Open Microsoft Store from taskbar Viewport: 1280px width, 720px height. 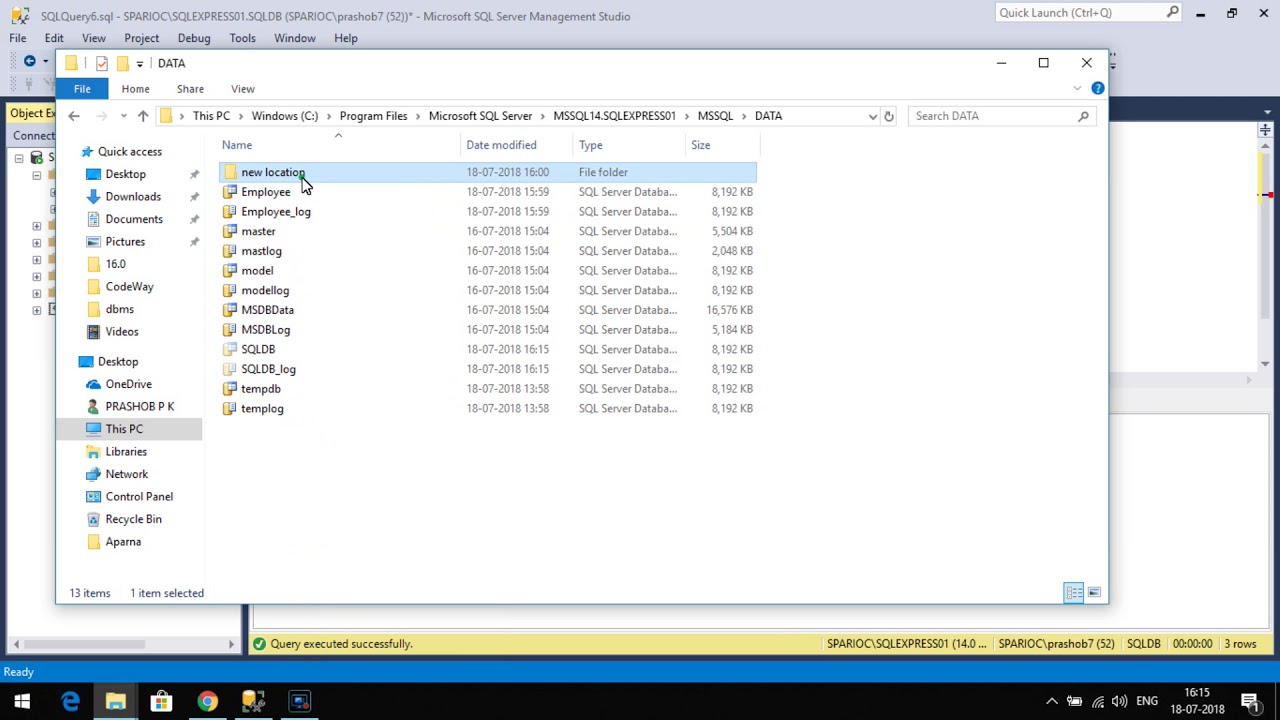point(161,702)
